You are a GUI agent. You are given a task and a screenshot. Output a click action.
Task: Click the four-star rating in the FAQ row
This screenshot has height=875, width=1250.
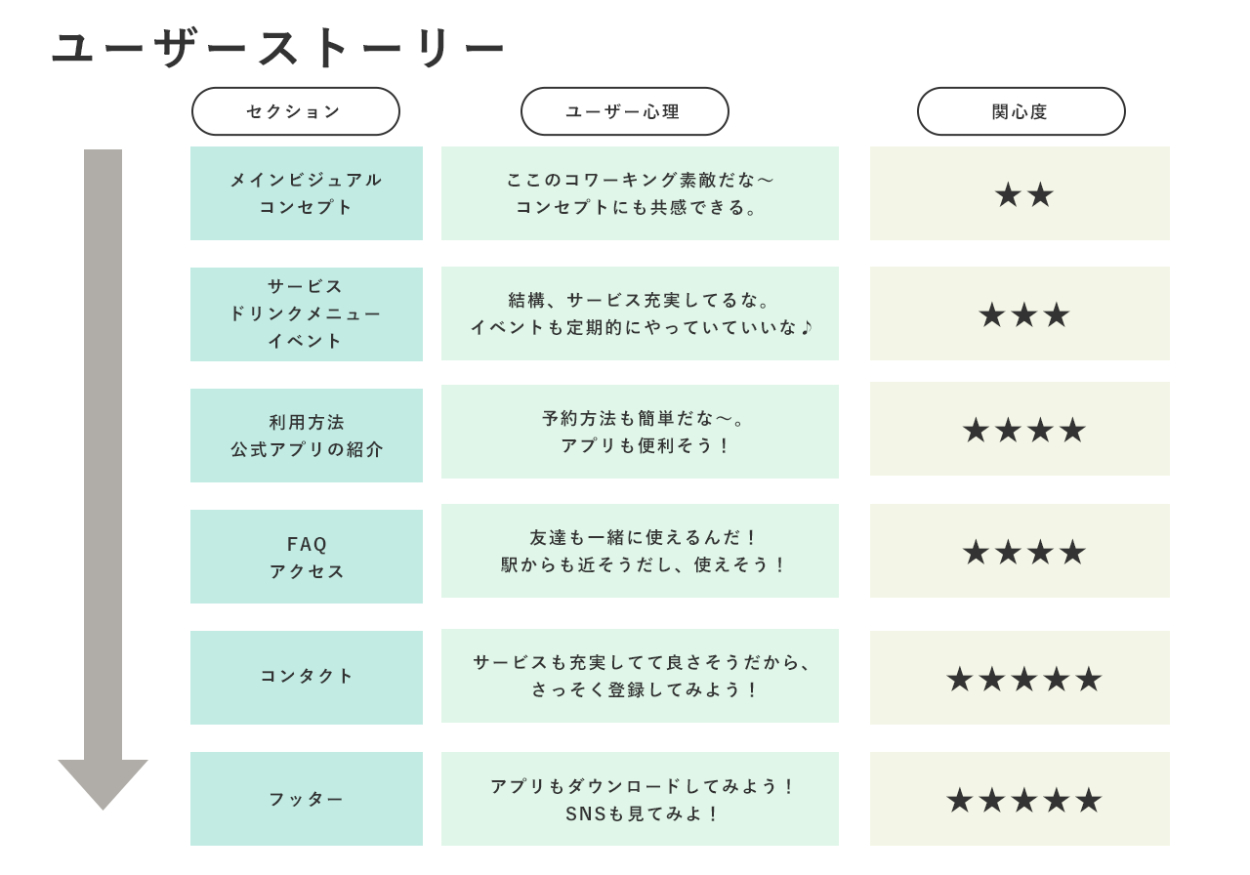click(x=1019, y=551)
